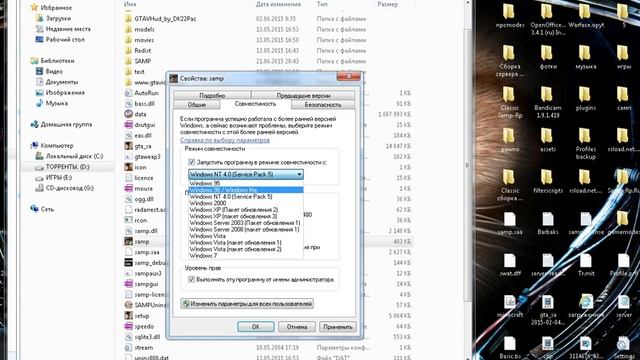Image resolution: width=640 pixels, height=360 pixels.
Task: Open the npcmodes desktop folder
Action: [510, 15]
